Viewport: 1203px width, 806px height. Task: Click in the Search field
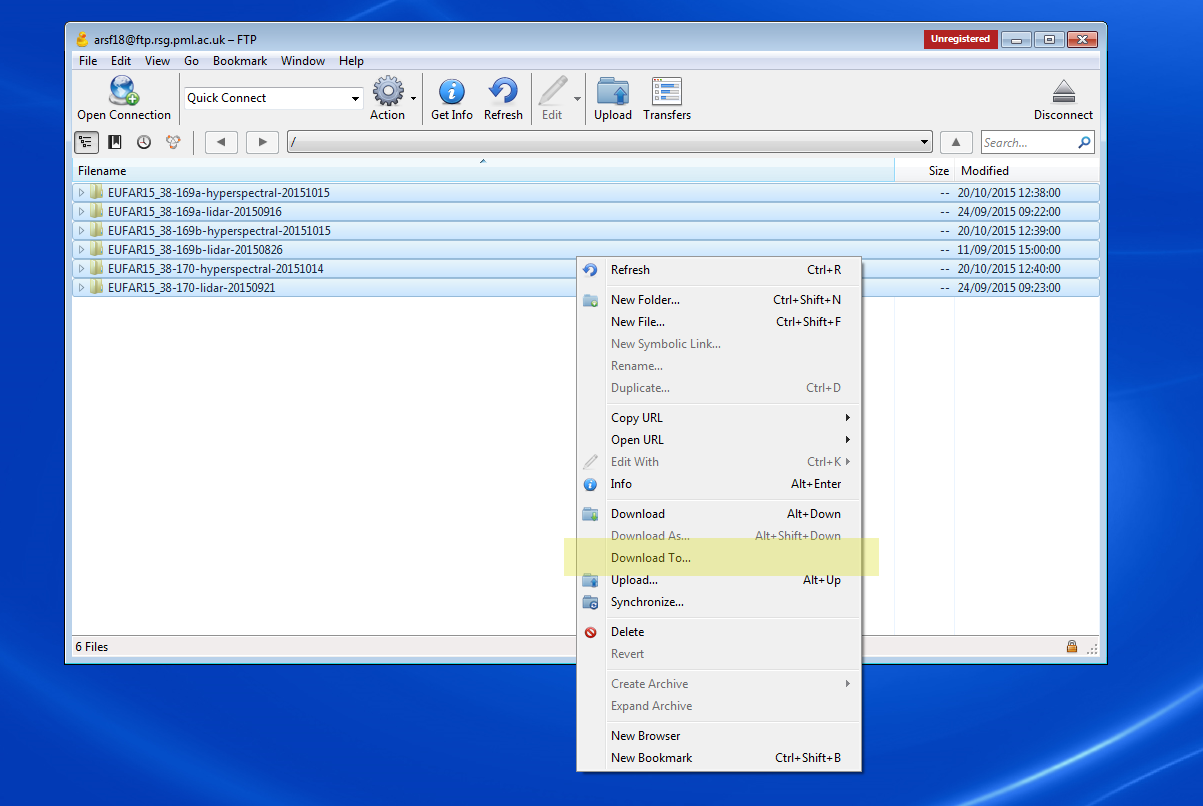[x=1028, y=143]
